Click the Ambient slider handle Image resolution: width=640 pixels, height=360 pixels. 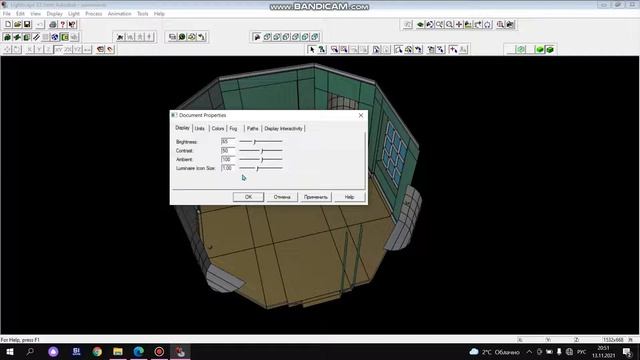[262, 160]
